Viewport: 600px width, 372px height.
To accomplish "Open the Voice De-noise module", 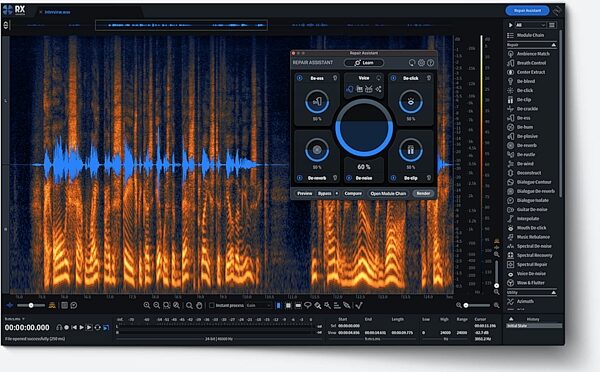I will tap(527, 274).
